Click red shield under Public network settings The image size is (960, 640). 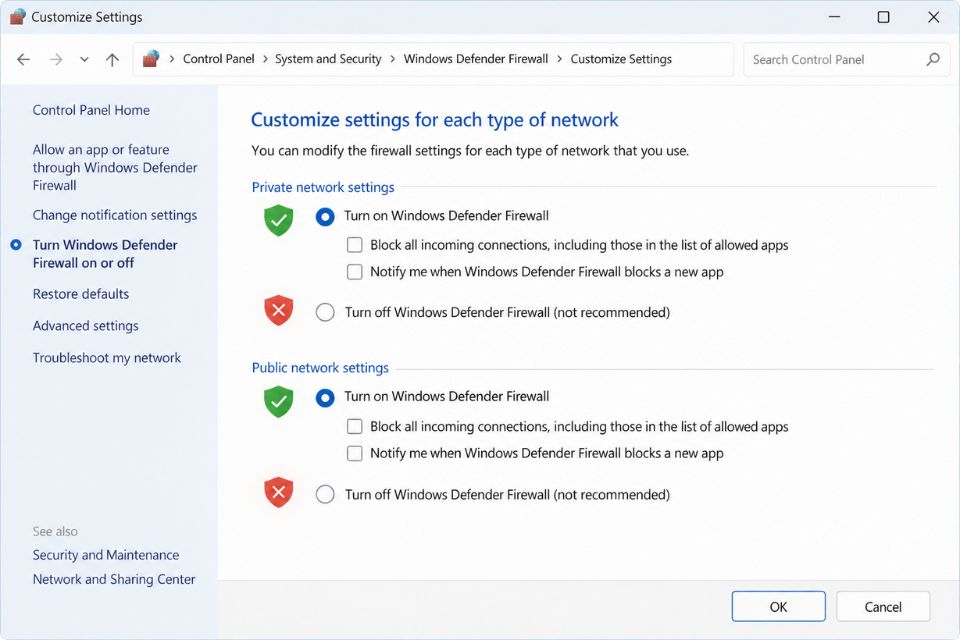[x=279, y=492]
